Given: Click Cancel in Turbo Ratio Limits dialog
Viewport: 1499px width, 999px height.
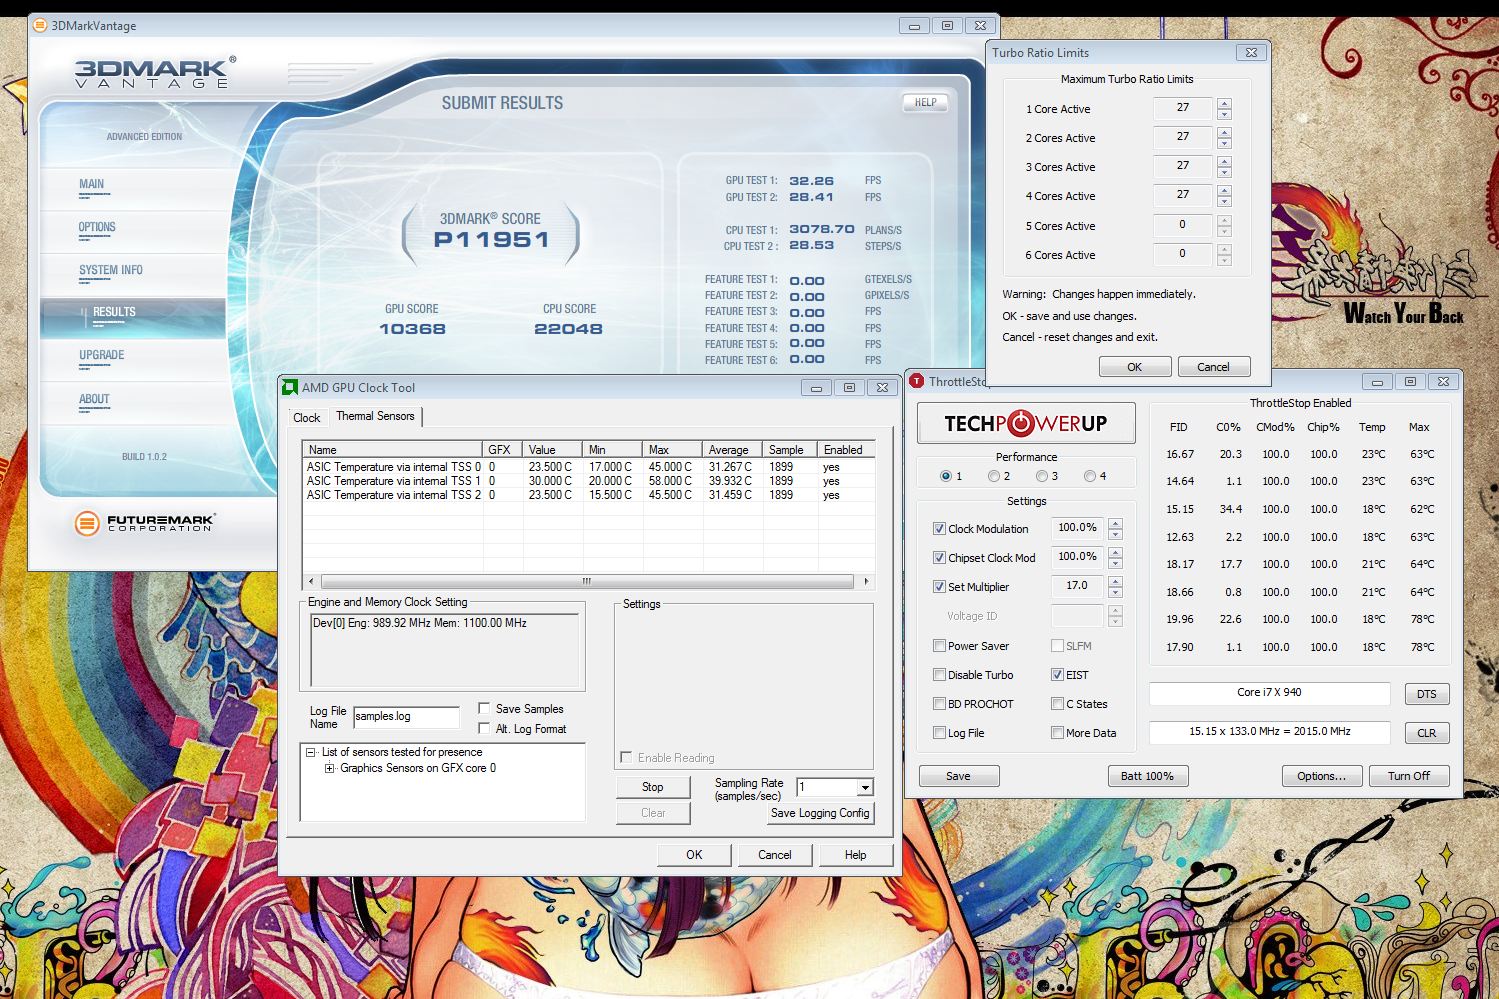Looking at the screenshot, I should click(1213, 367).
